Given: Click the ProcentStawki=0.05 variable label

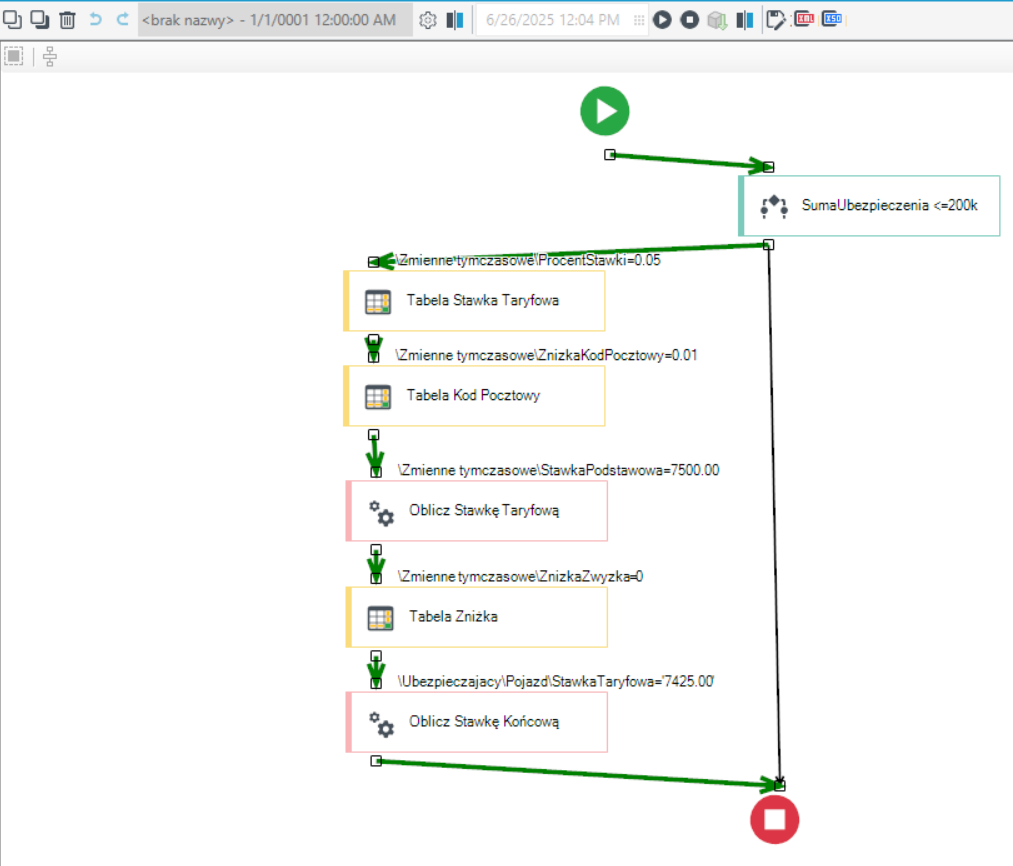Looking at the screenshot, I should point(528,260).
